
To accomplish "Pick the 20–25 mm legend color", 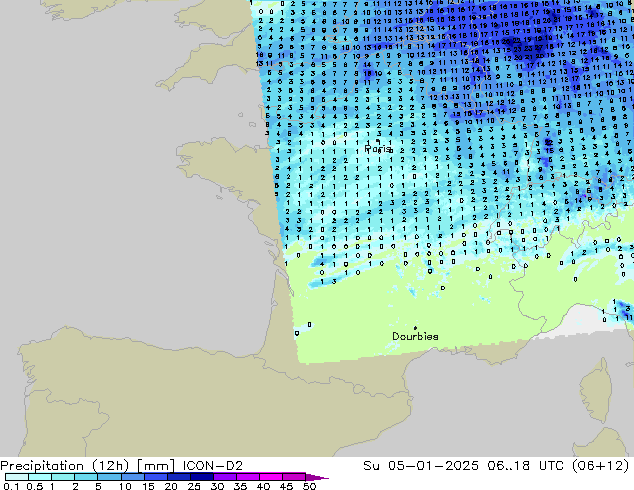I will click(178, 477).
